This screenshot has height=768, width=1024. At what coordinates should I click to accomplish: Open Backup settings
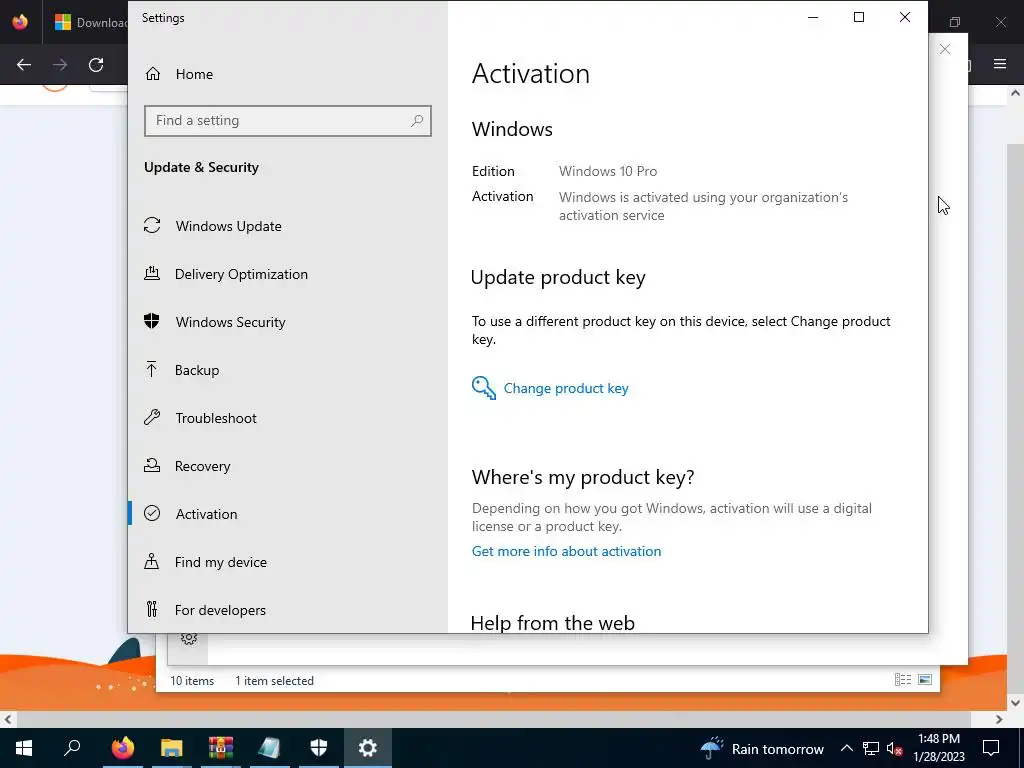tap(197, 370)
